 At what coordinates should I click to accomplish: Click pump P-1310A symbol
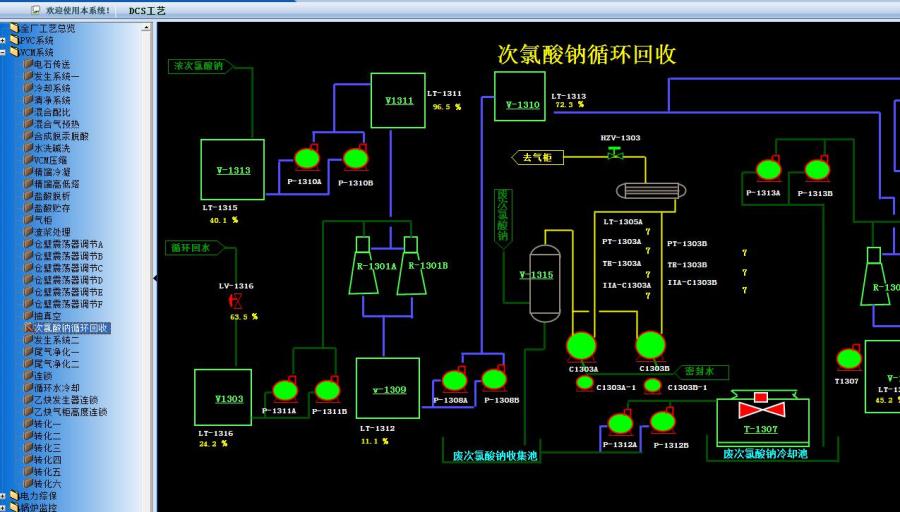[307, 158]
